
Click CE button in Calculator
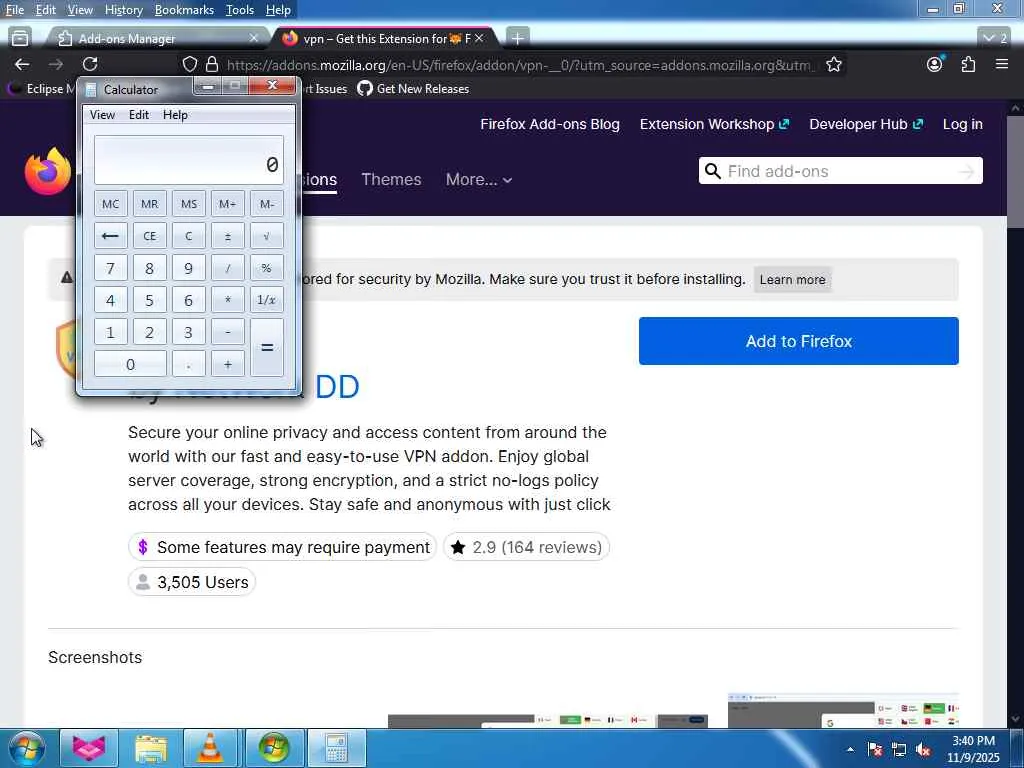click(x=150, y=236)
